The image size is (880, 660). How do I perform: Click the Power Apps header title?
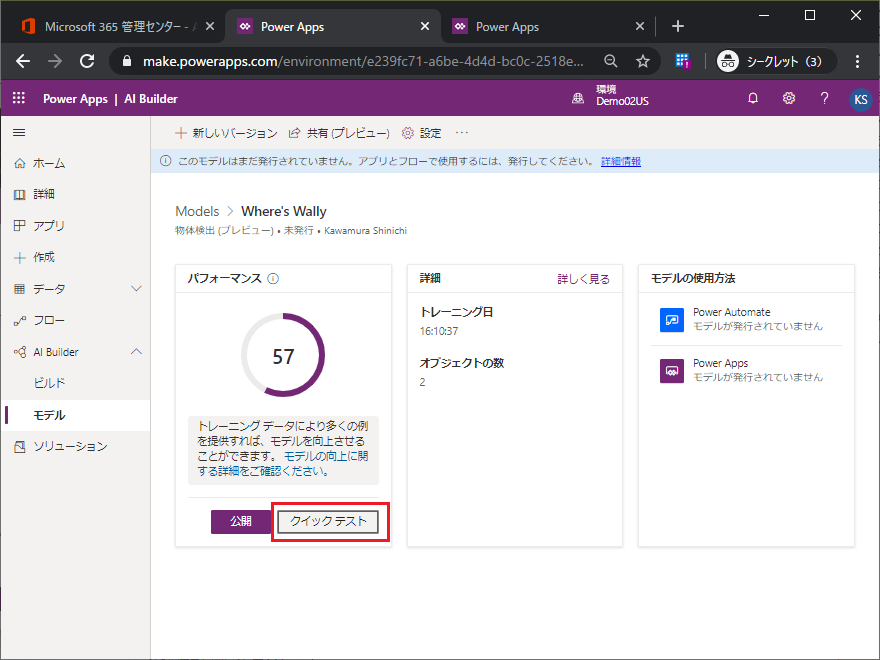click(x=75, y=99)
